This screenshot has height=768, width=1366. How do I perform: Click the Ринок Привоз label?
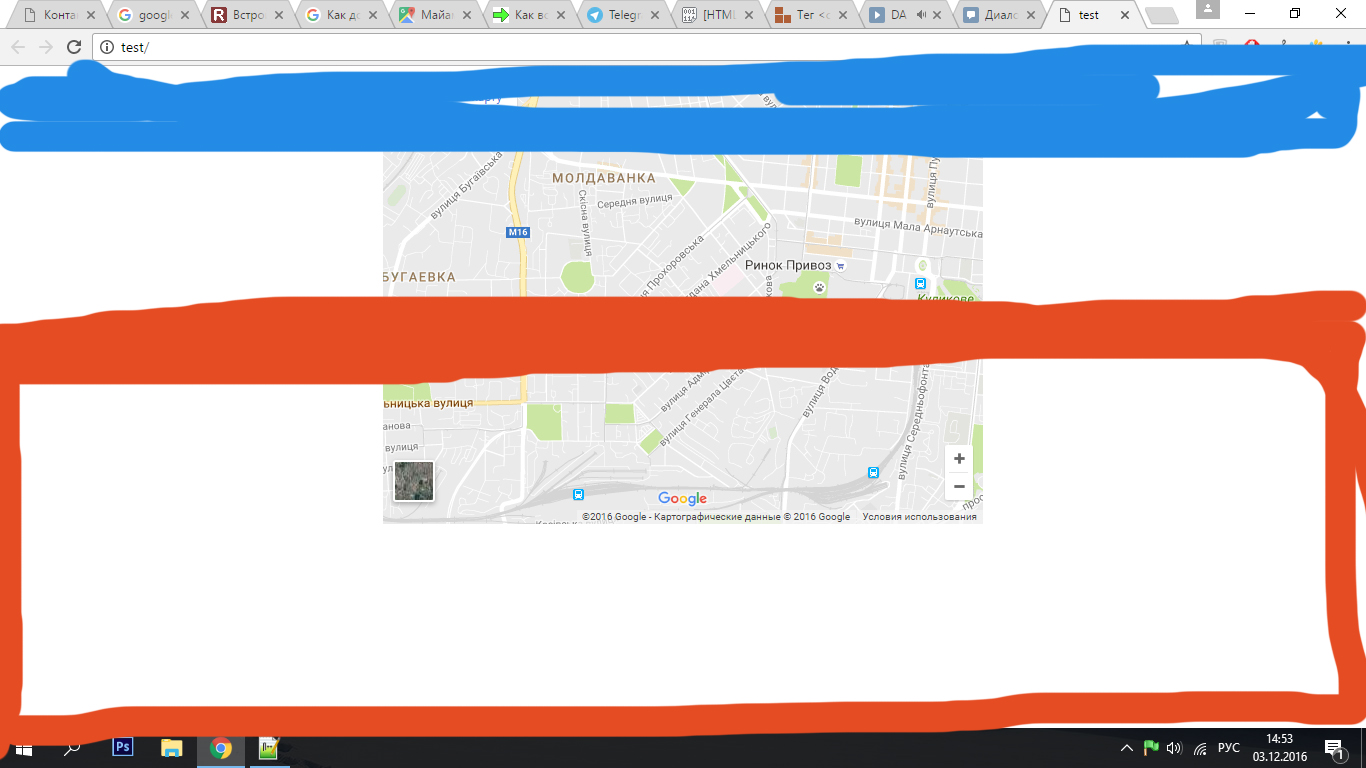pyautogui.click(x=788, y=265)
